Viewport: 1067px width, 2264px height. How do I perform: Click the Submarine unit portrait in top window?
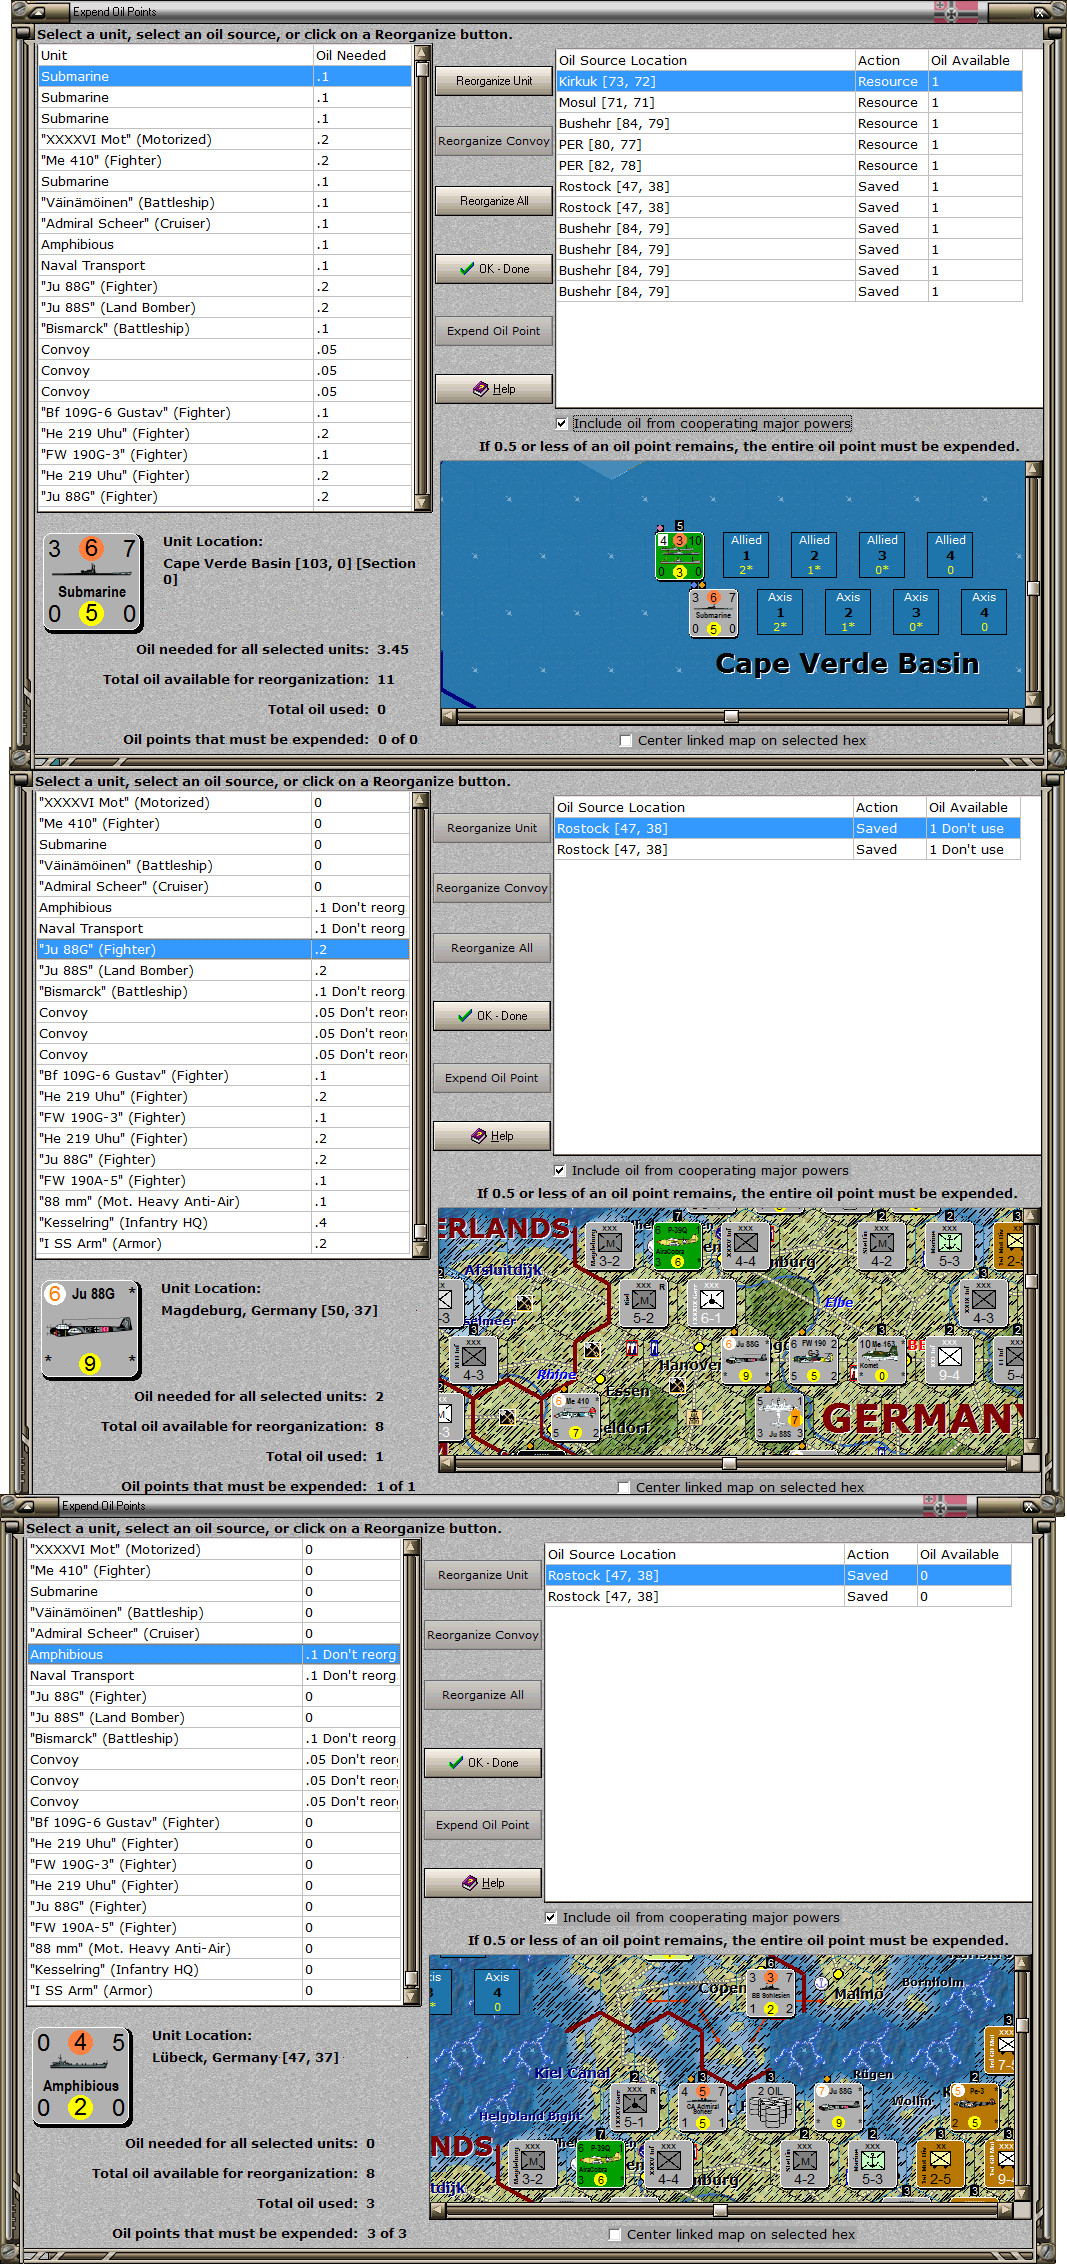[x=91, y=583]
